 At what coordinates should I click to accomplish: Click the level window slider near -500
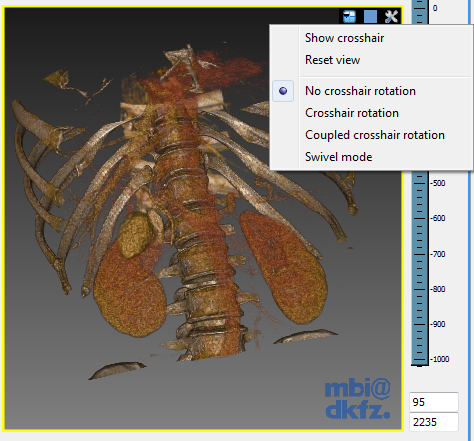pos(419,183)
